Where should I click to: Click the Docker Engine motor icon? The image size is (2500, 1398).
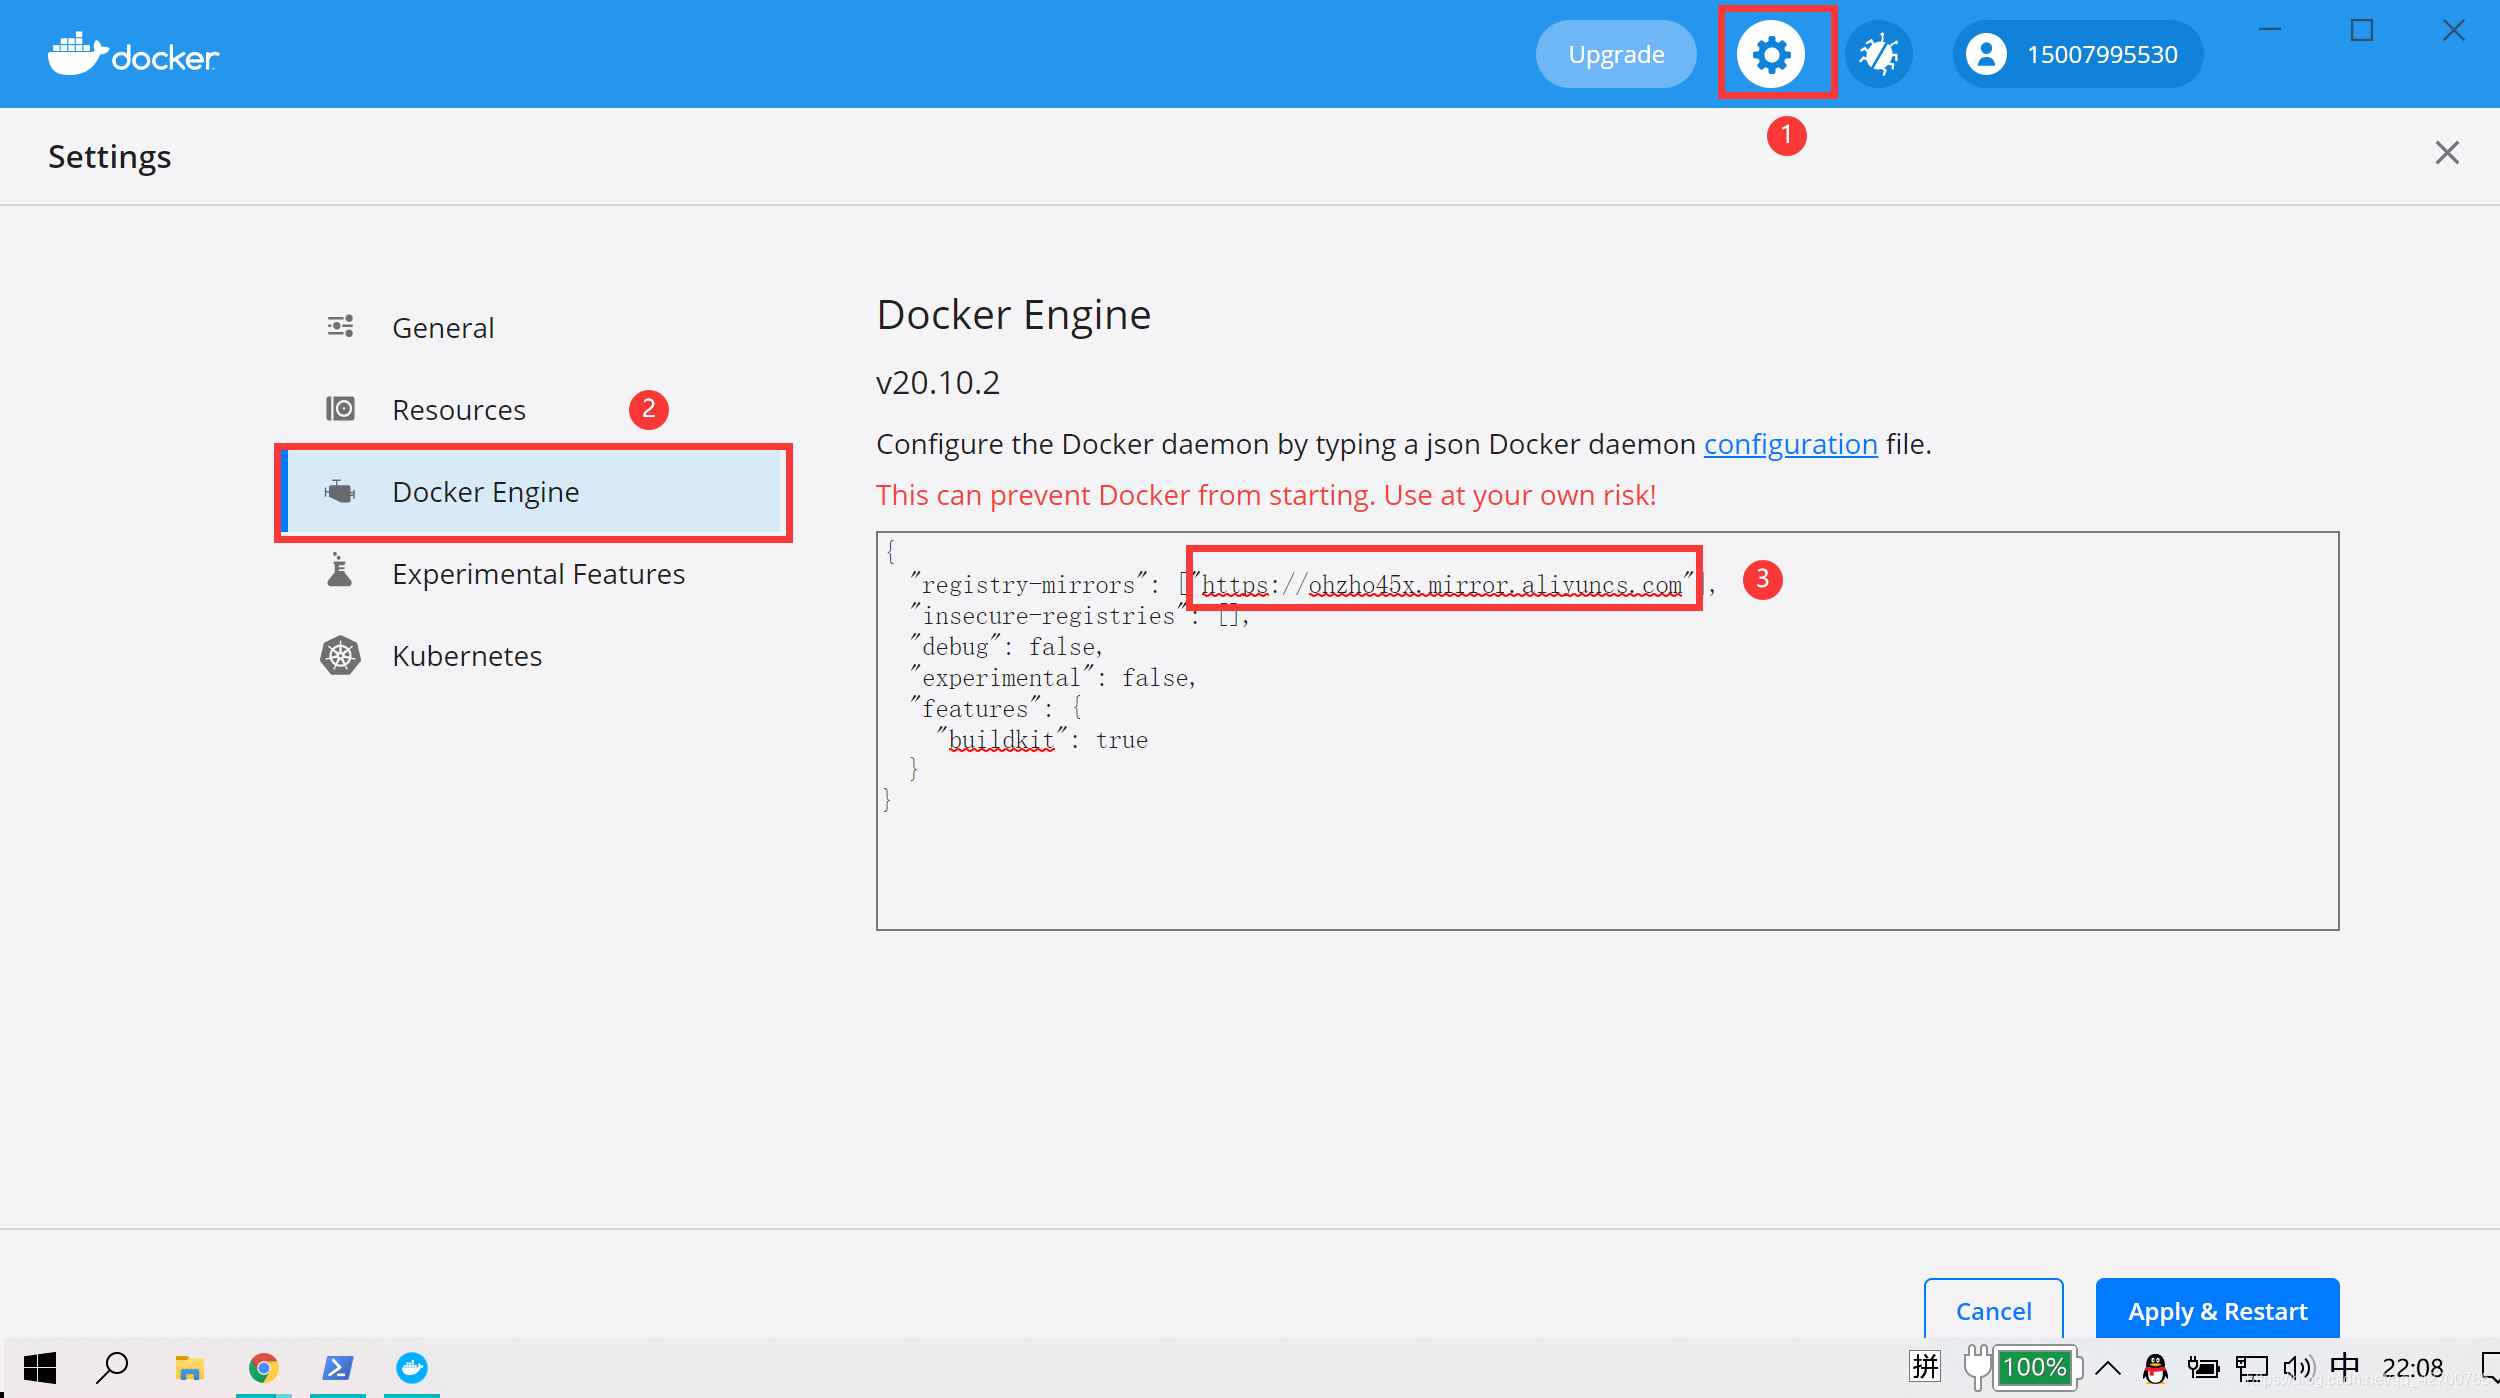click(340, 491)
